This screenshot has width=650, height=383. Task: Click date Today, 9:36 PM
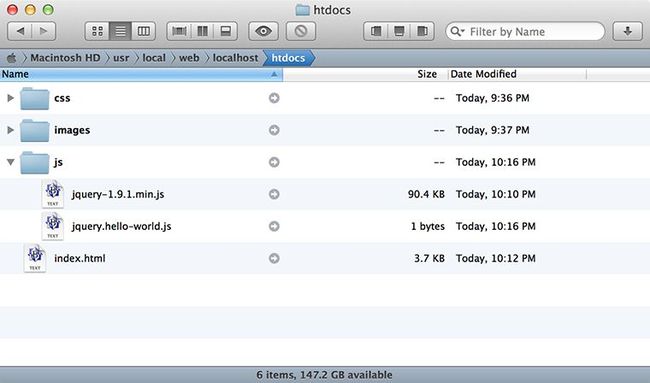pyautogui.click(x=492, y=98)
